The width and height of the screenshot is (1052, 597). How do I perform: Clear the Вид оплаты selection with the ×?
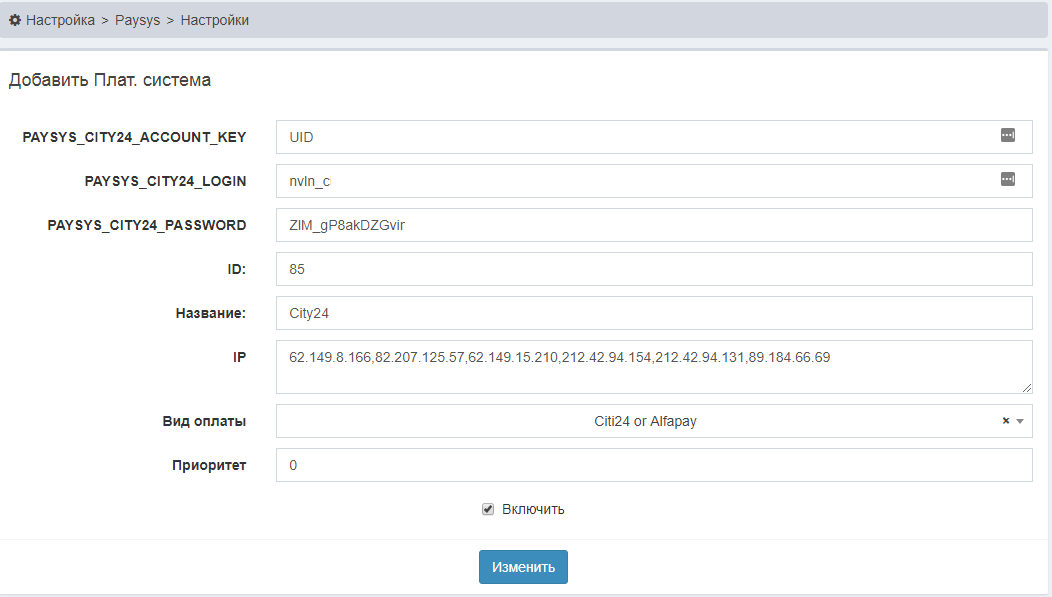point(1006,421)
